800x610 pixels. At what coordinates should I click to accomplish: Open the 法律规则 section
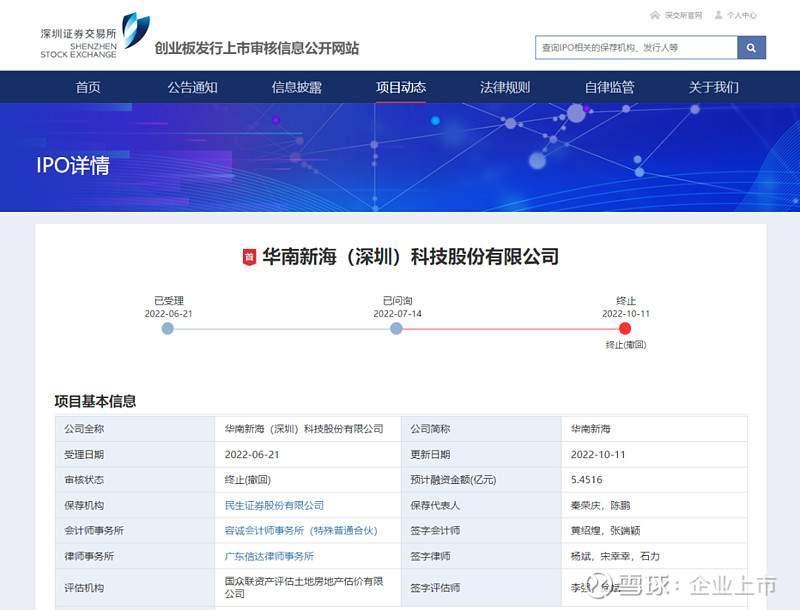point(504,88)
